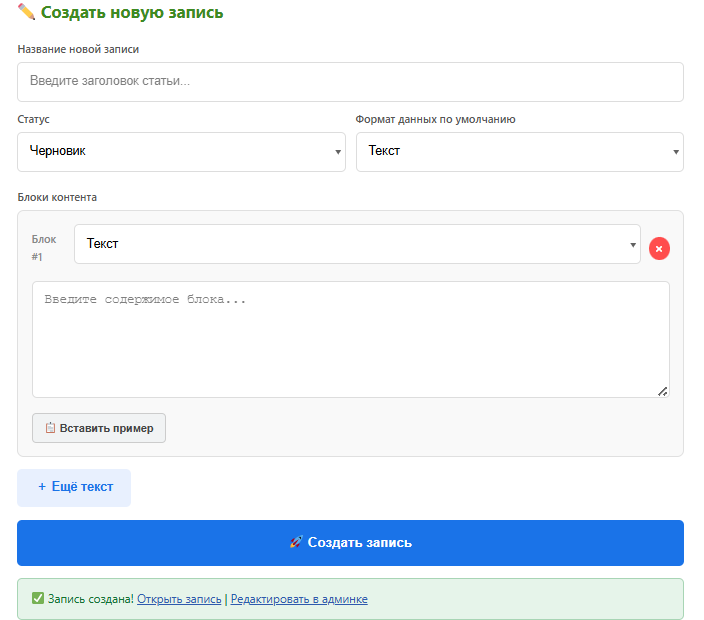Expand the Формат данных по умолчанию dropdown
The width and height of the screenshot is (704, 620).
pyautogui.click(x=519, y=152)
